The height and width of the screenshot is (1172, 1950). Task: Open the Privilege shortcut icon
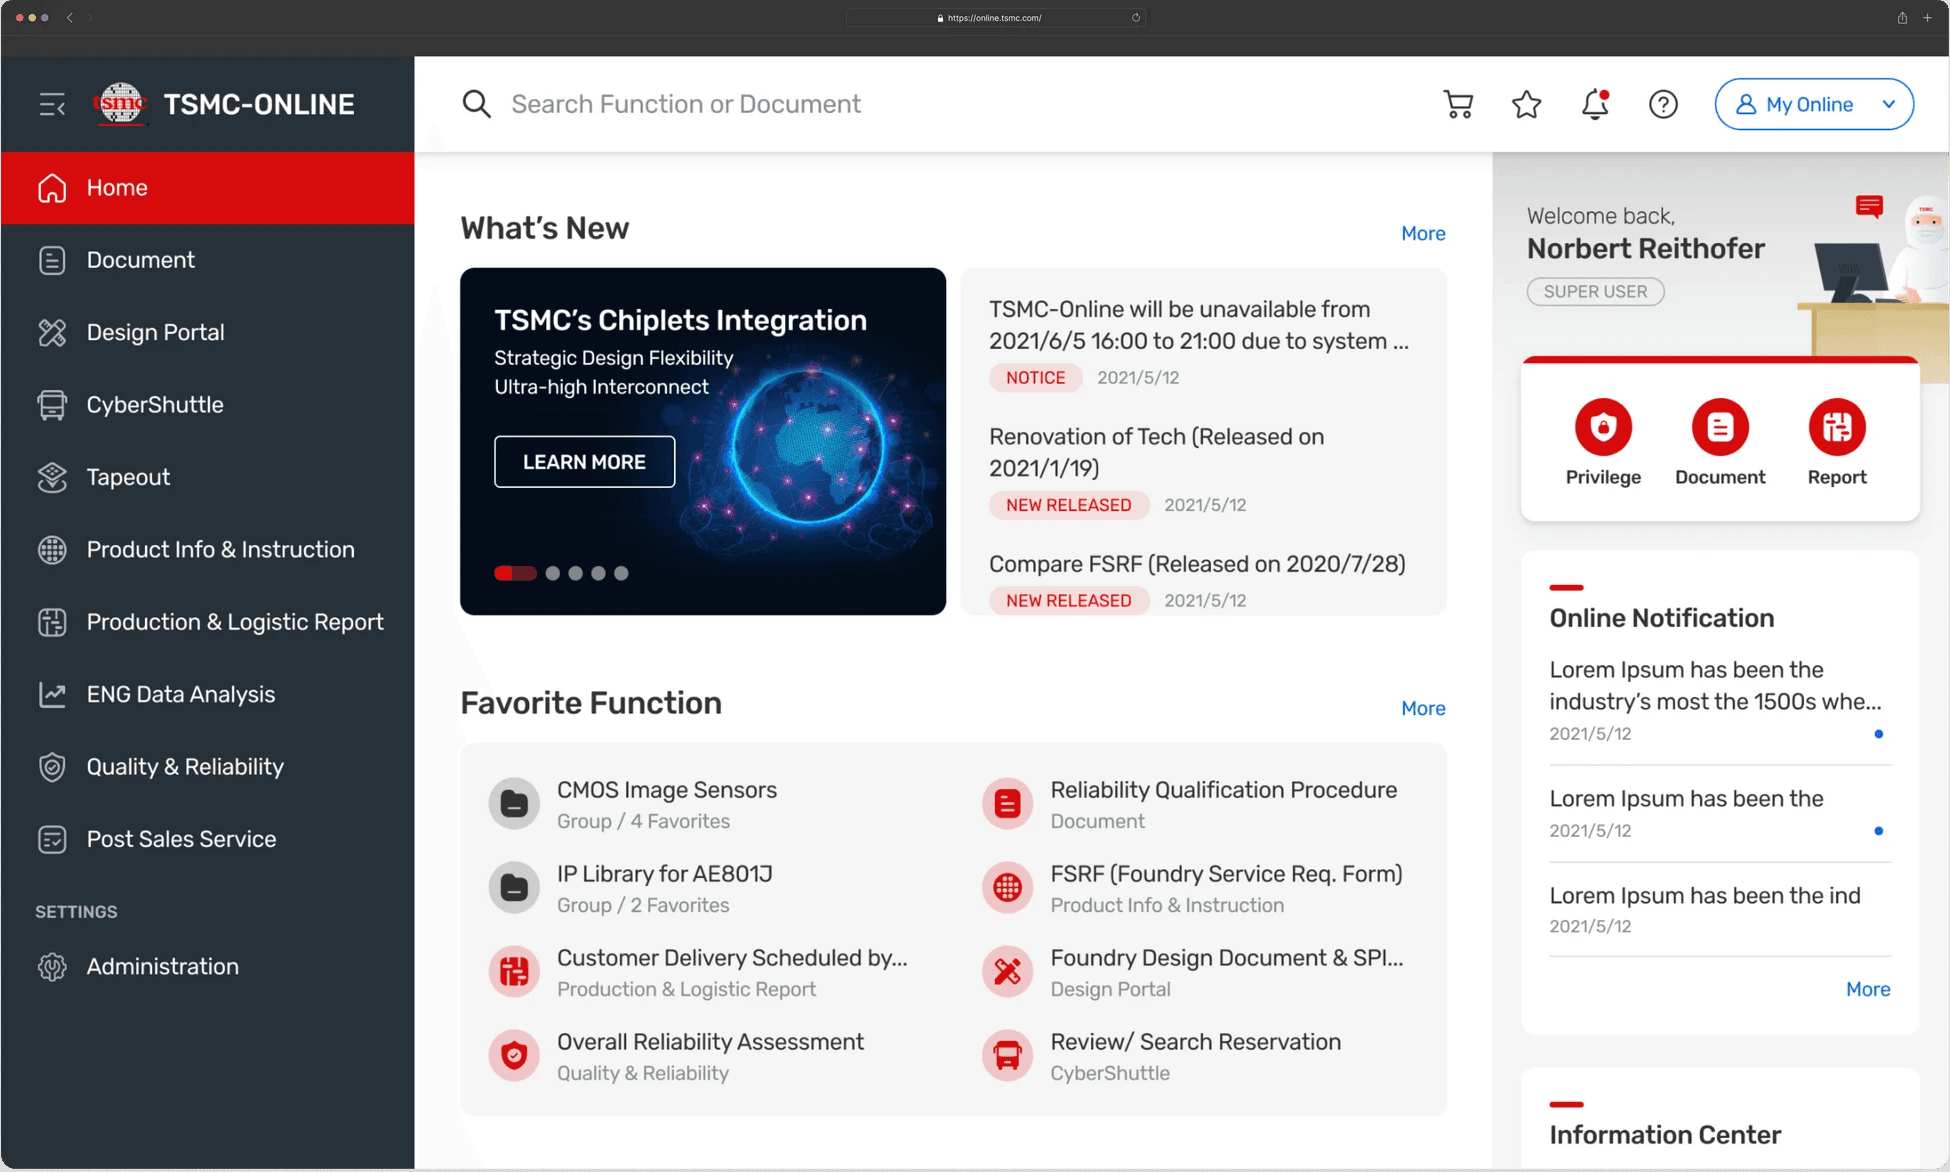1603,427
